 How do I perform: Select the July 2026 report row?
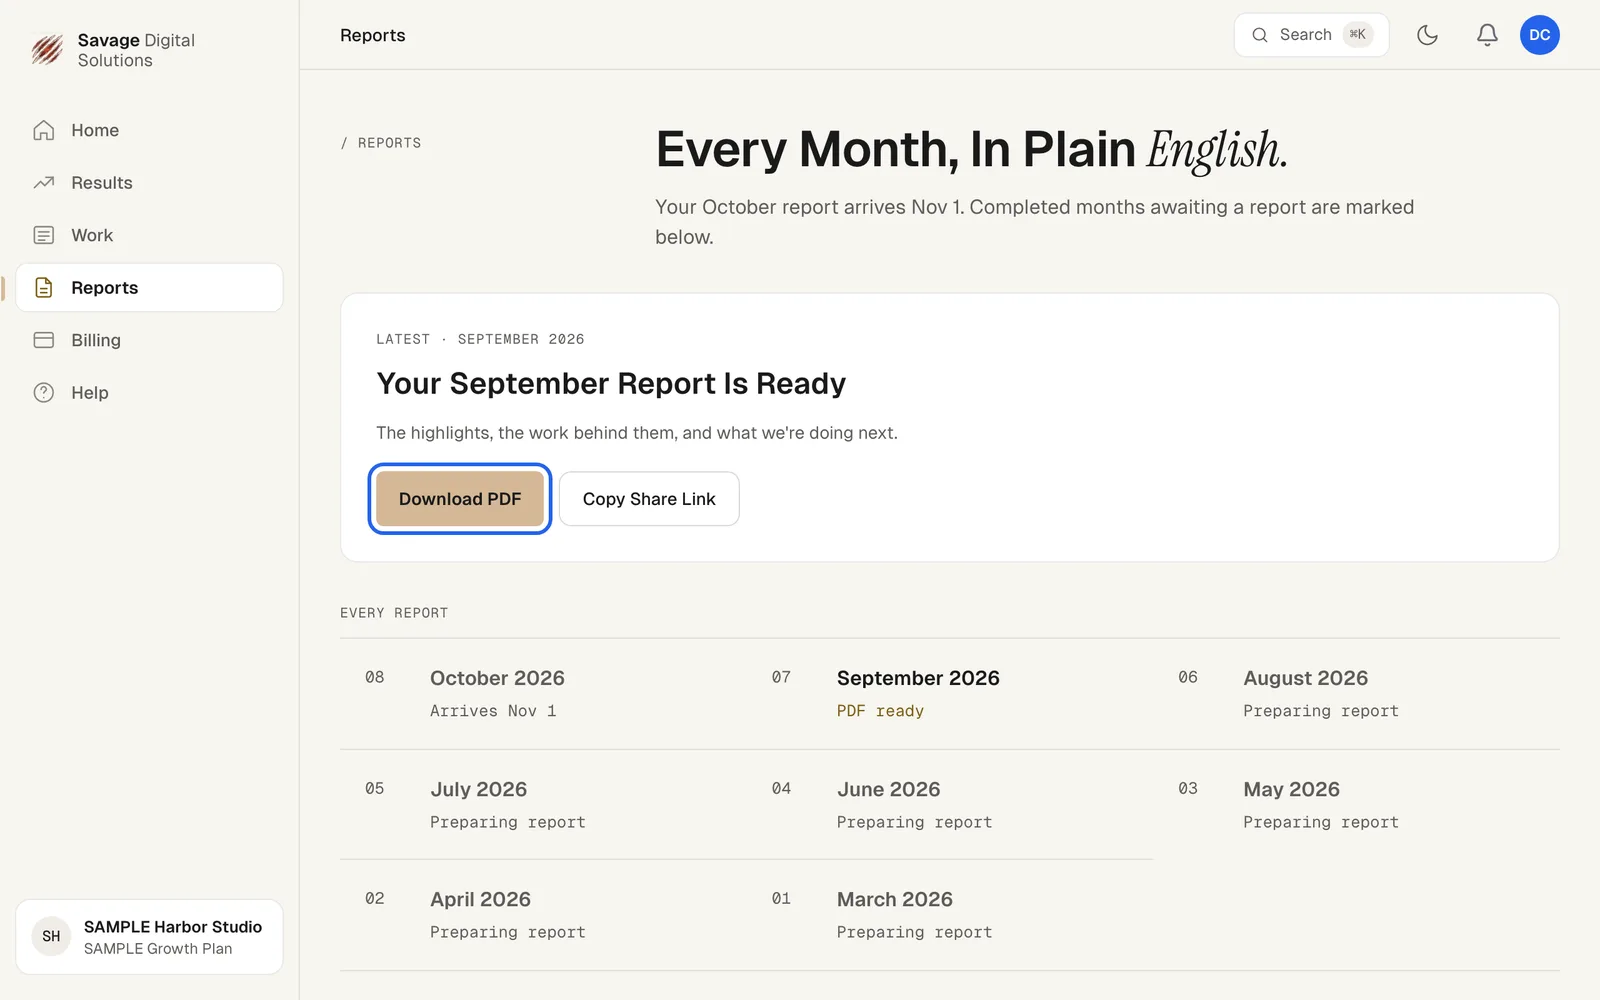pyautogui.click(x=543, y=805)
